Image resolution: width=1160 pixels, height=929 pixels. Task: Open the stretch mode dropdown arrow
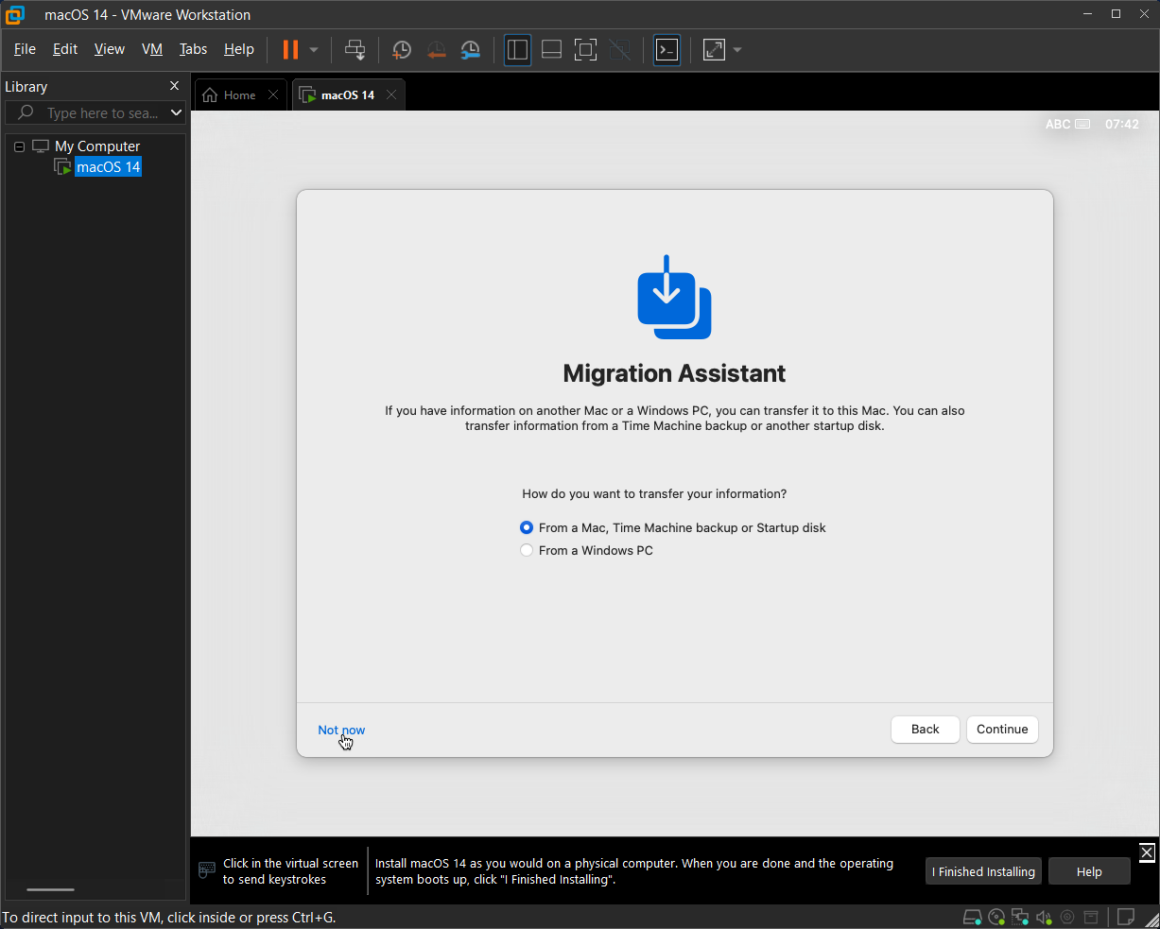tap(737, 50)
